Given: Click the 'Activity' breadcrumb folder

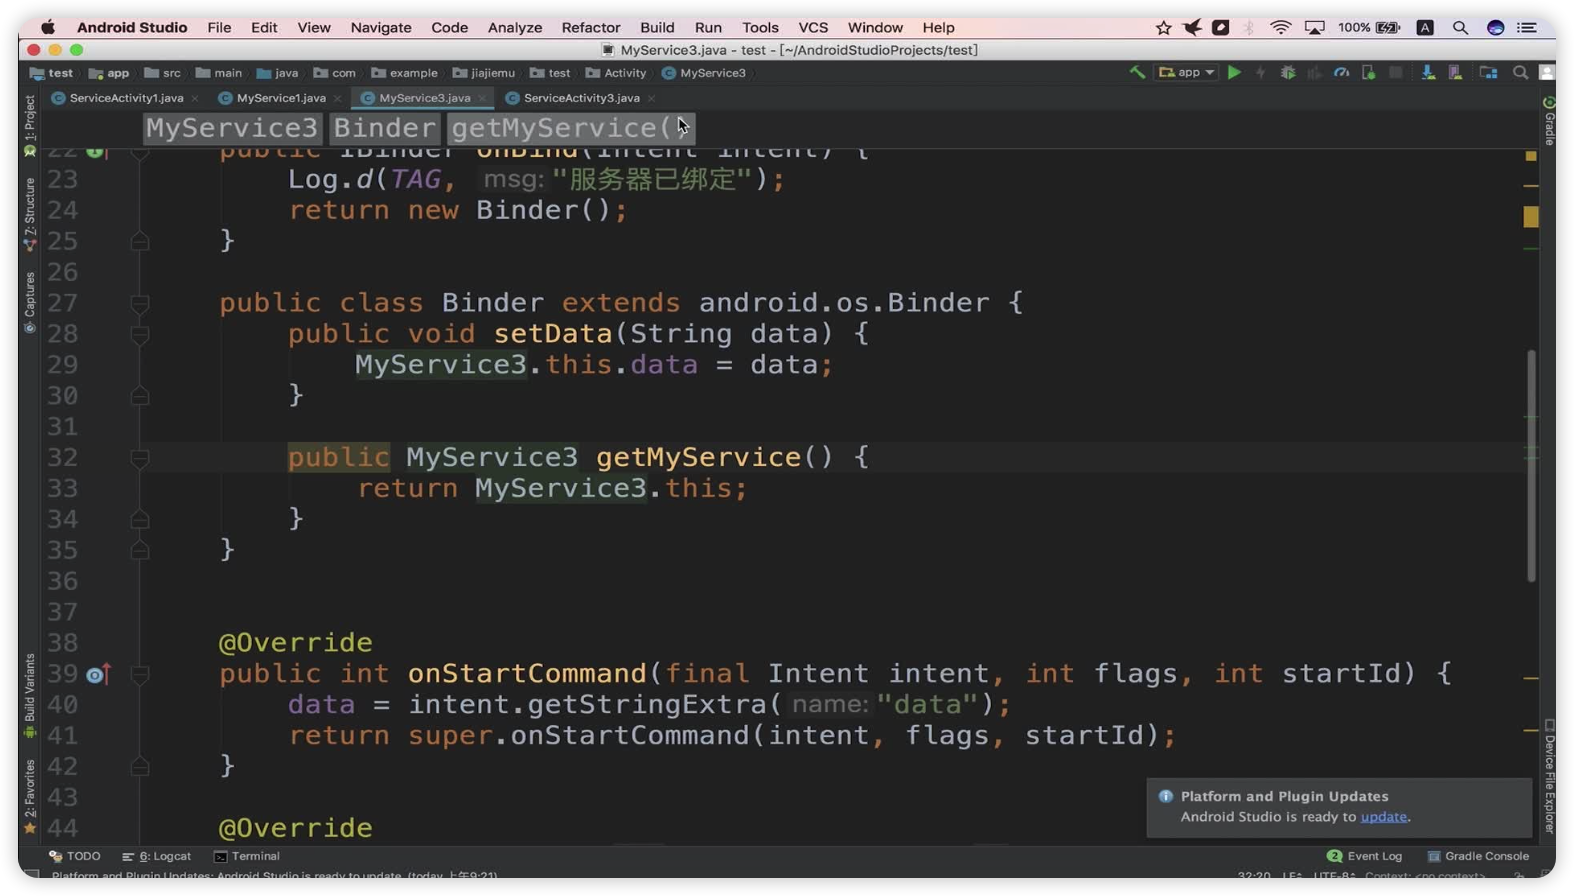Looking at the screenshot, I should pyautogui.click(x=616, y=73).
